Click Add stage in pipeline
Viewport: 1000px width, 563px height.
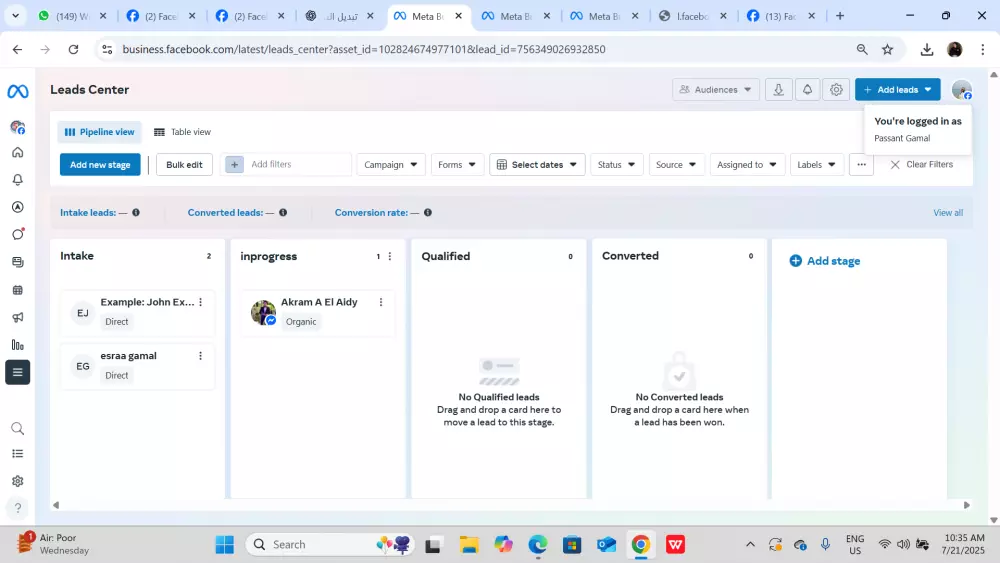click(x=825, y=261)
